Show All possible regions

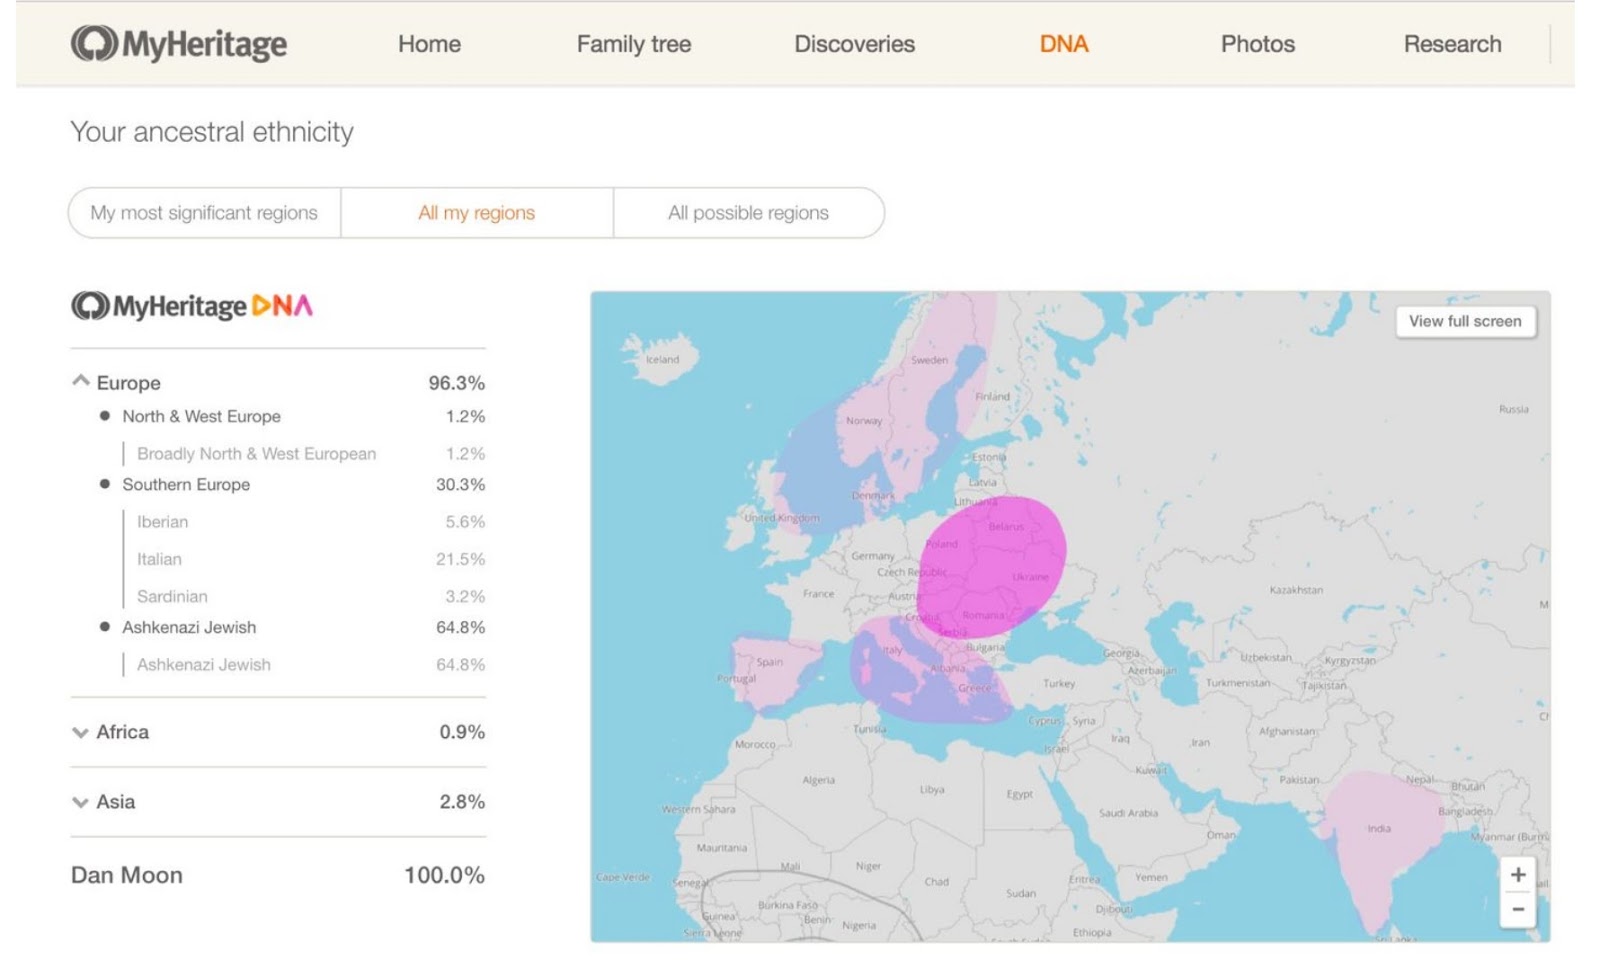click(x=748, y=213)
